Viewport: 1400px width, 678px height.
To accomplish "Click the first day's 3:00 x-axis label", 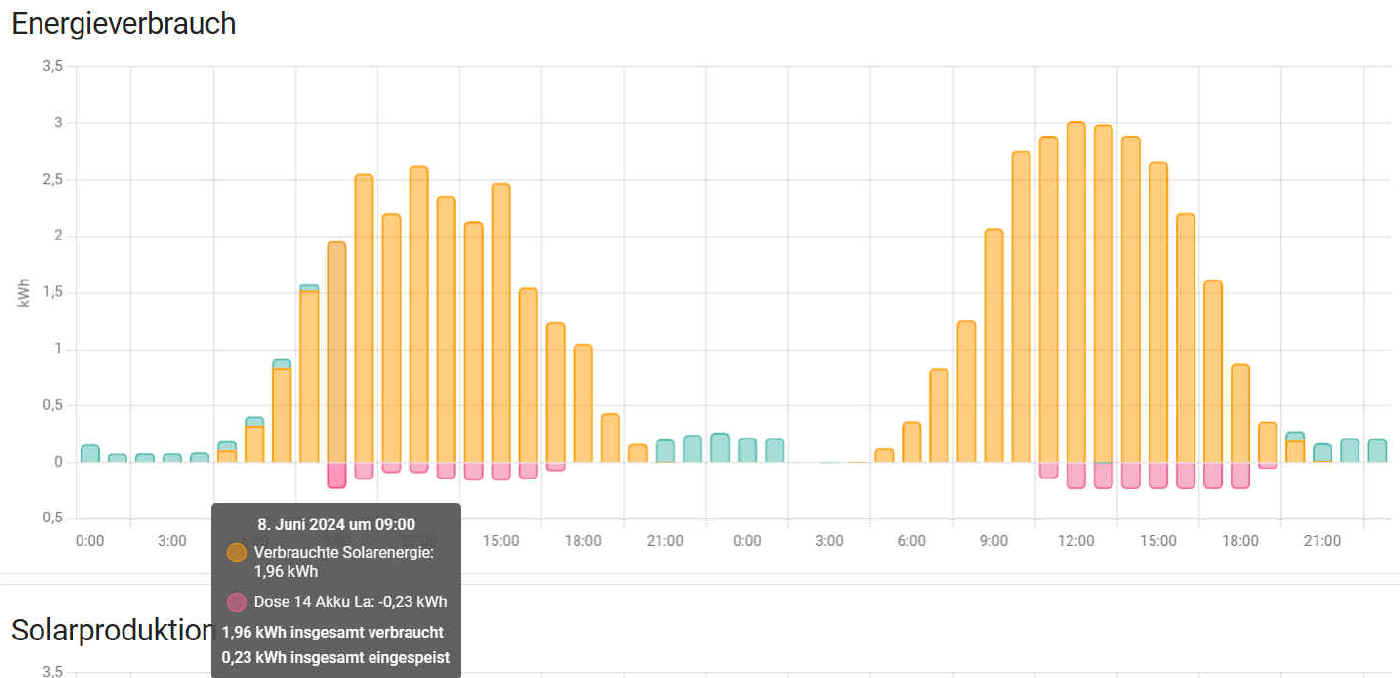I will click(172, 541).
